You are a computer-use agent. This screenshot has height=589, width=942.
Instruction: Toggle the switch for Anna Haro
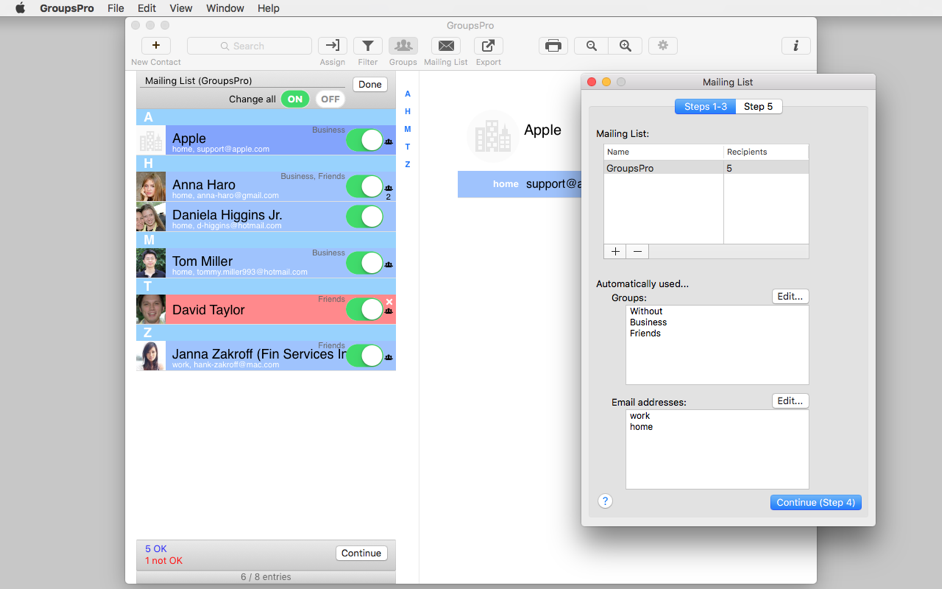pyautogui.click(x=365, y=186)
